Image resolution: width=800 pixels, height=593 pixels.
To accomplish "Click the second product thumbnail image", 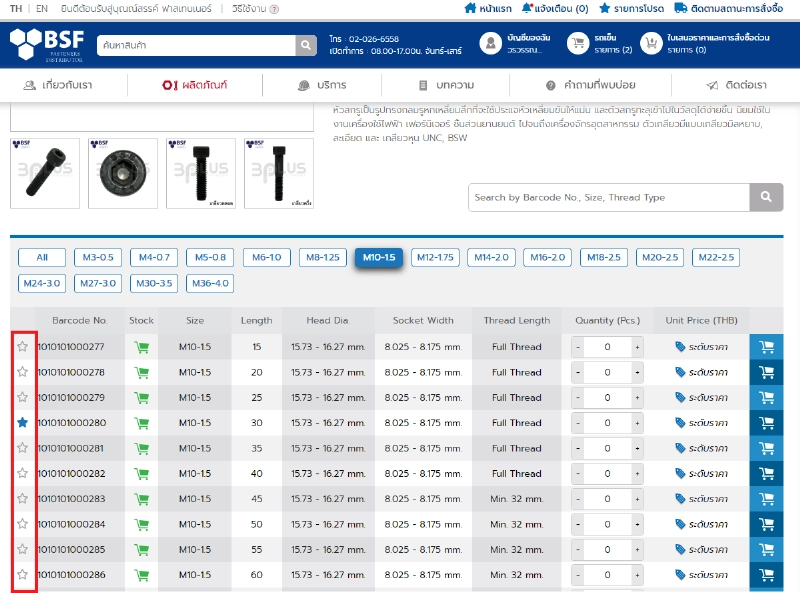I will pyautogui.click(x=123, y=173).
